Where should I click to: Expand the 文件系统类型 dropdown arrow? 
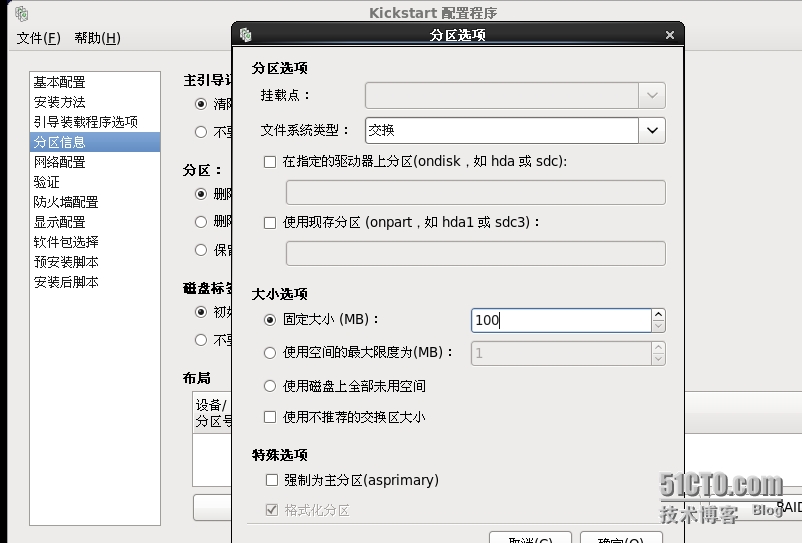click(652, 130)
